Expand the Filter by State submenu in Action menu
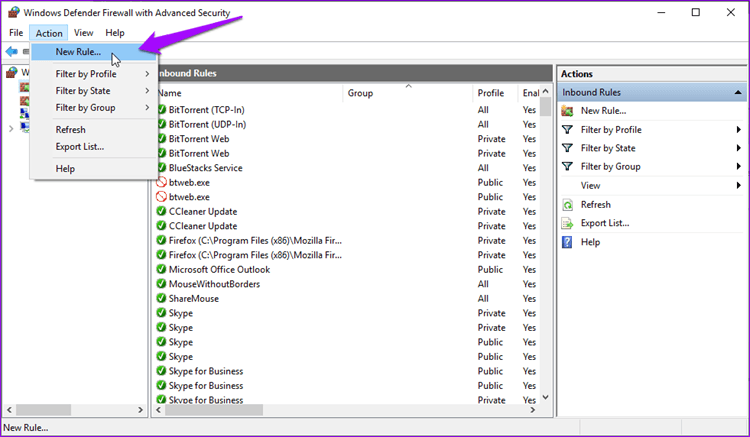Screen dimensions: 750x437 pos(147,91)
